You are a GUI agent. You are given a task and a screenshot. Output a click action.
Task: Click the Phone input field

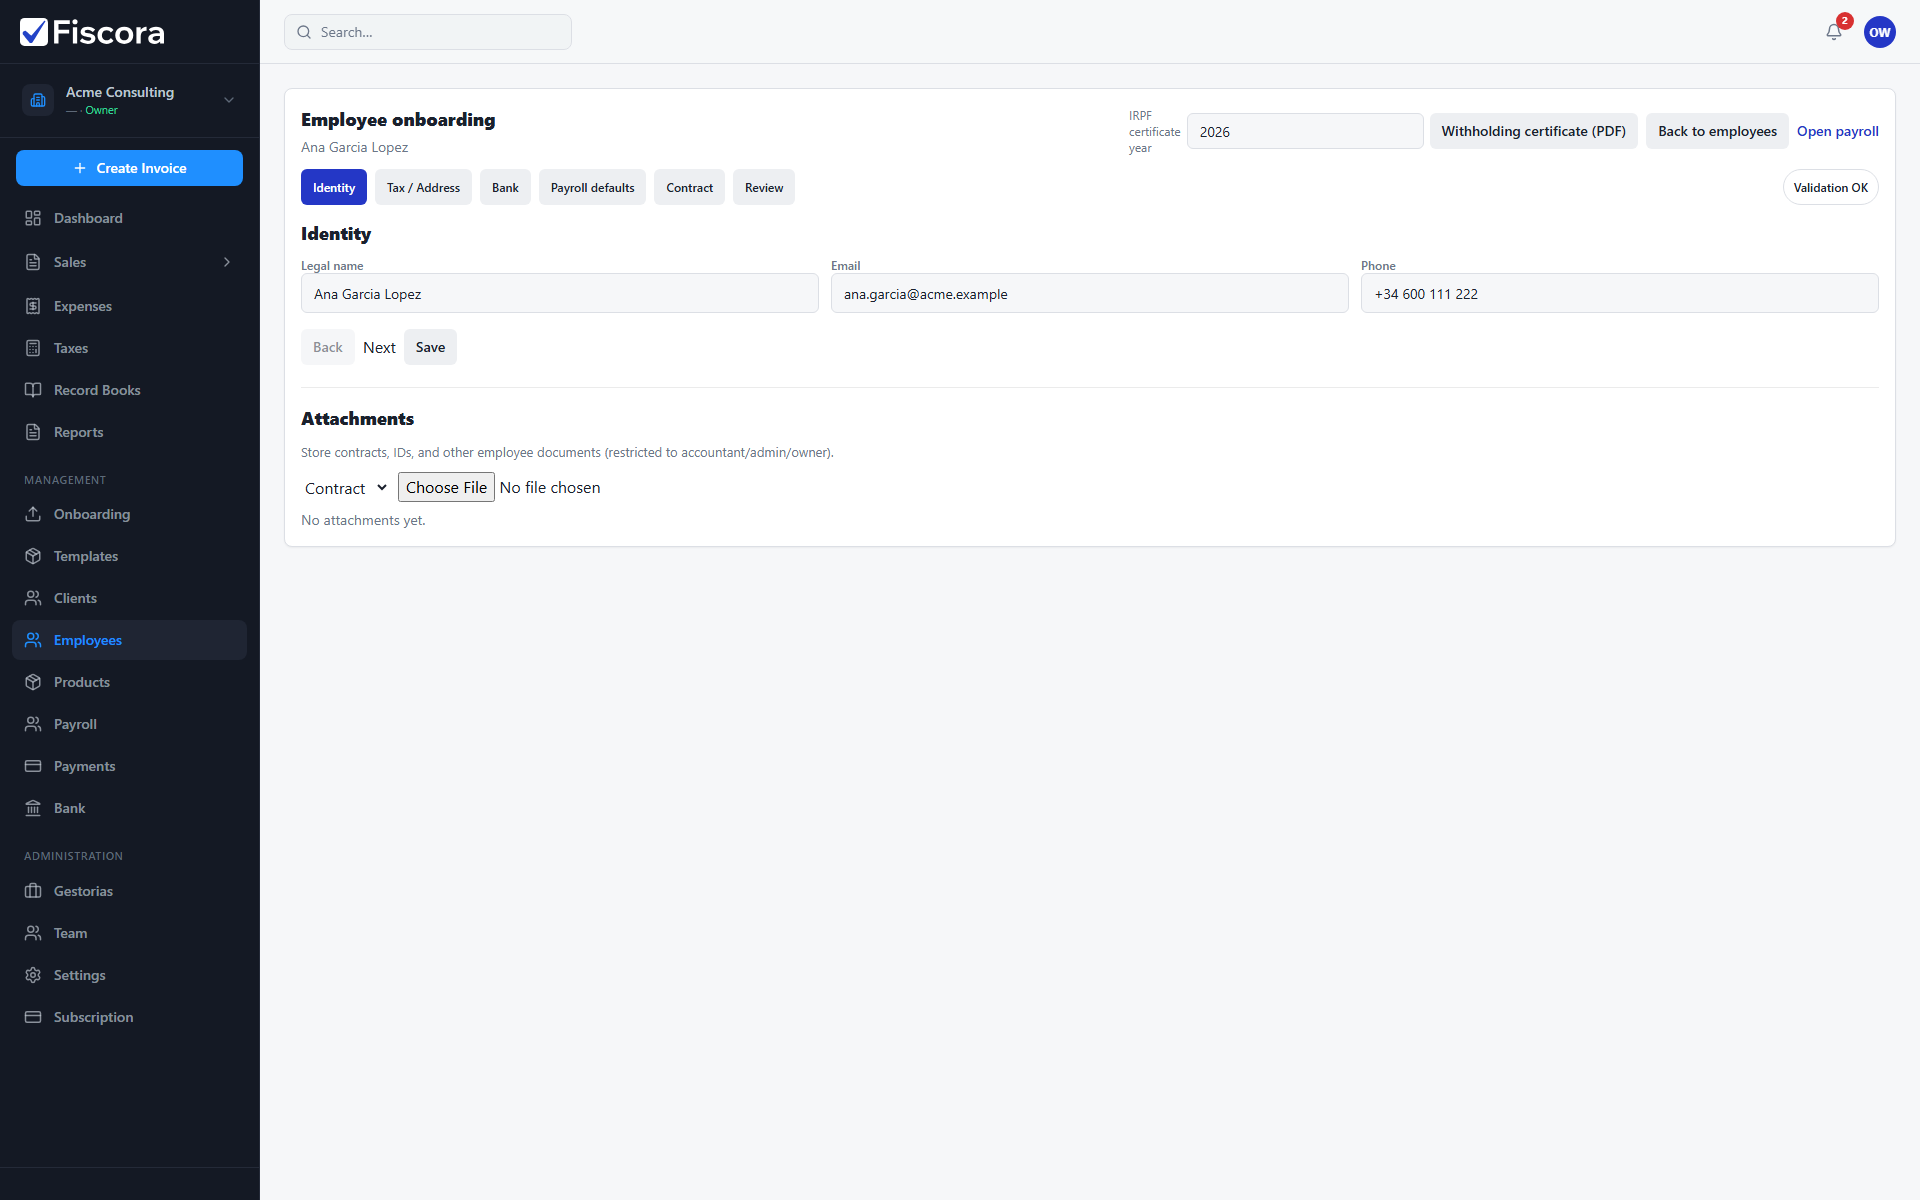[x=1620, y=293]
